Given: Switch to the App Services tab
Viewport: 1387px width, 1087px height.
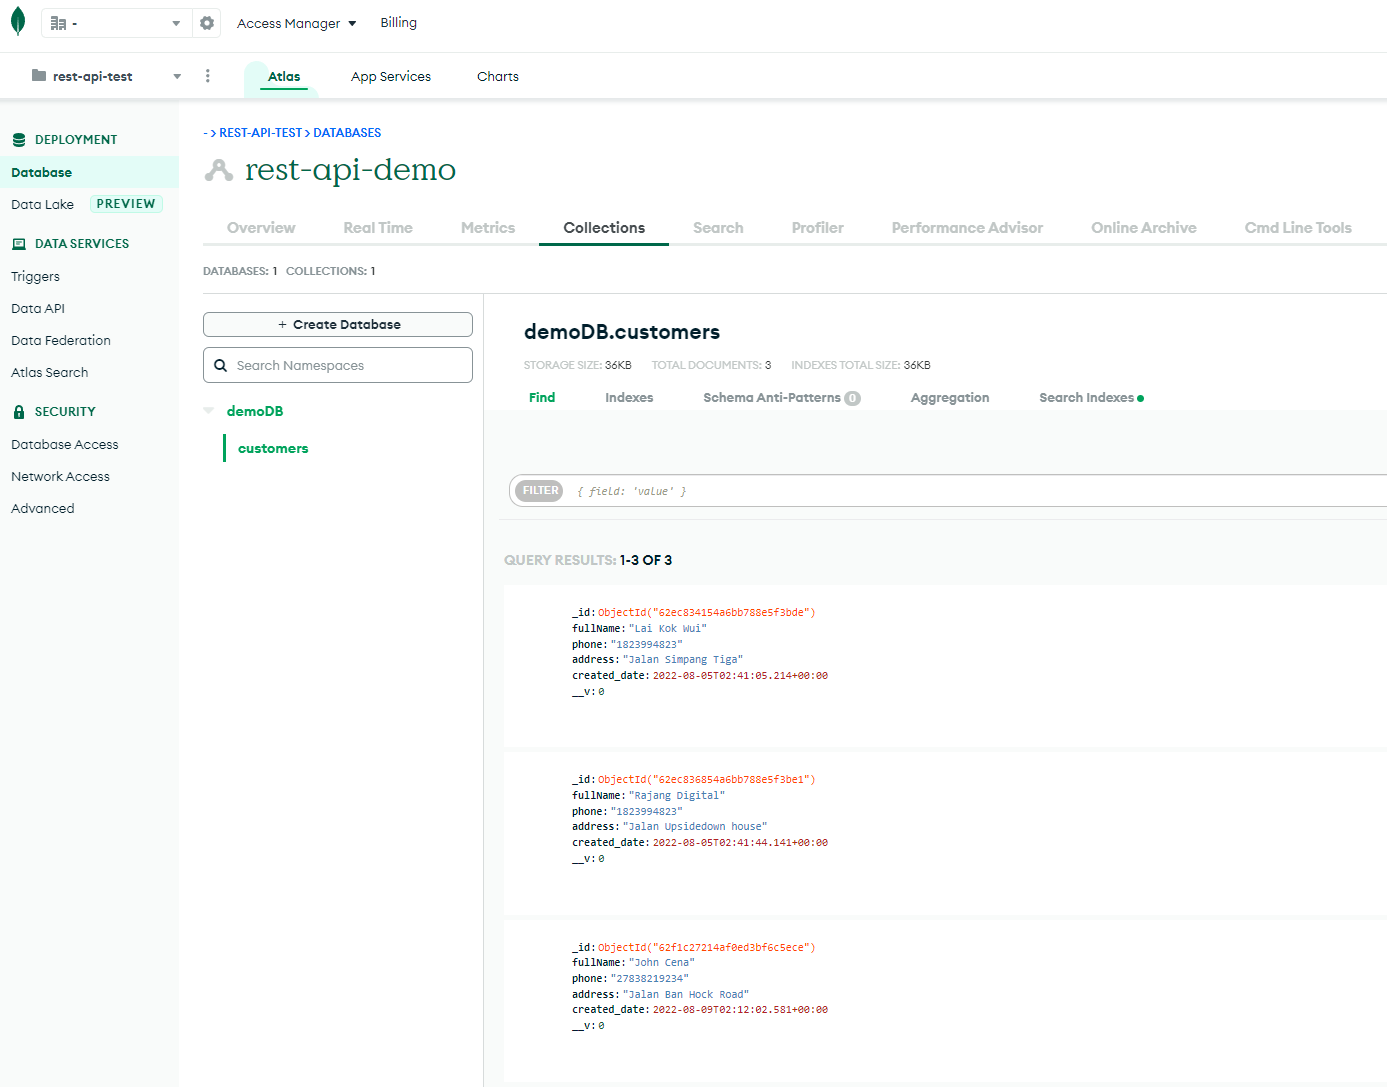Looking at the screenshot, I should (x=391, y=76).
